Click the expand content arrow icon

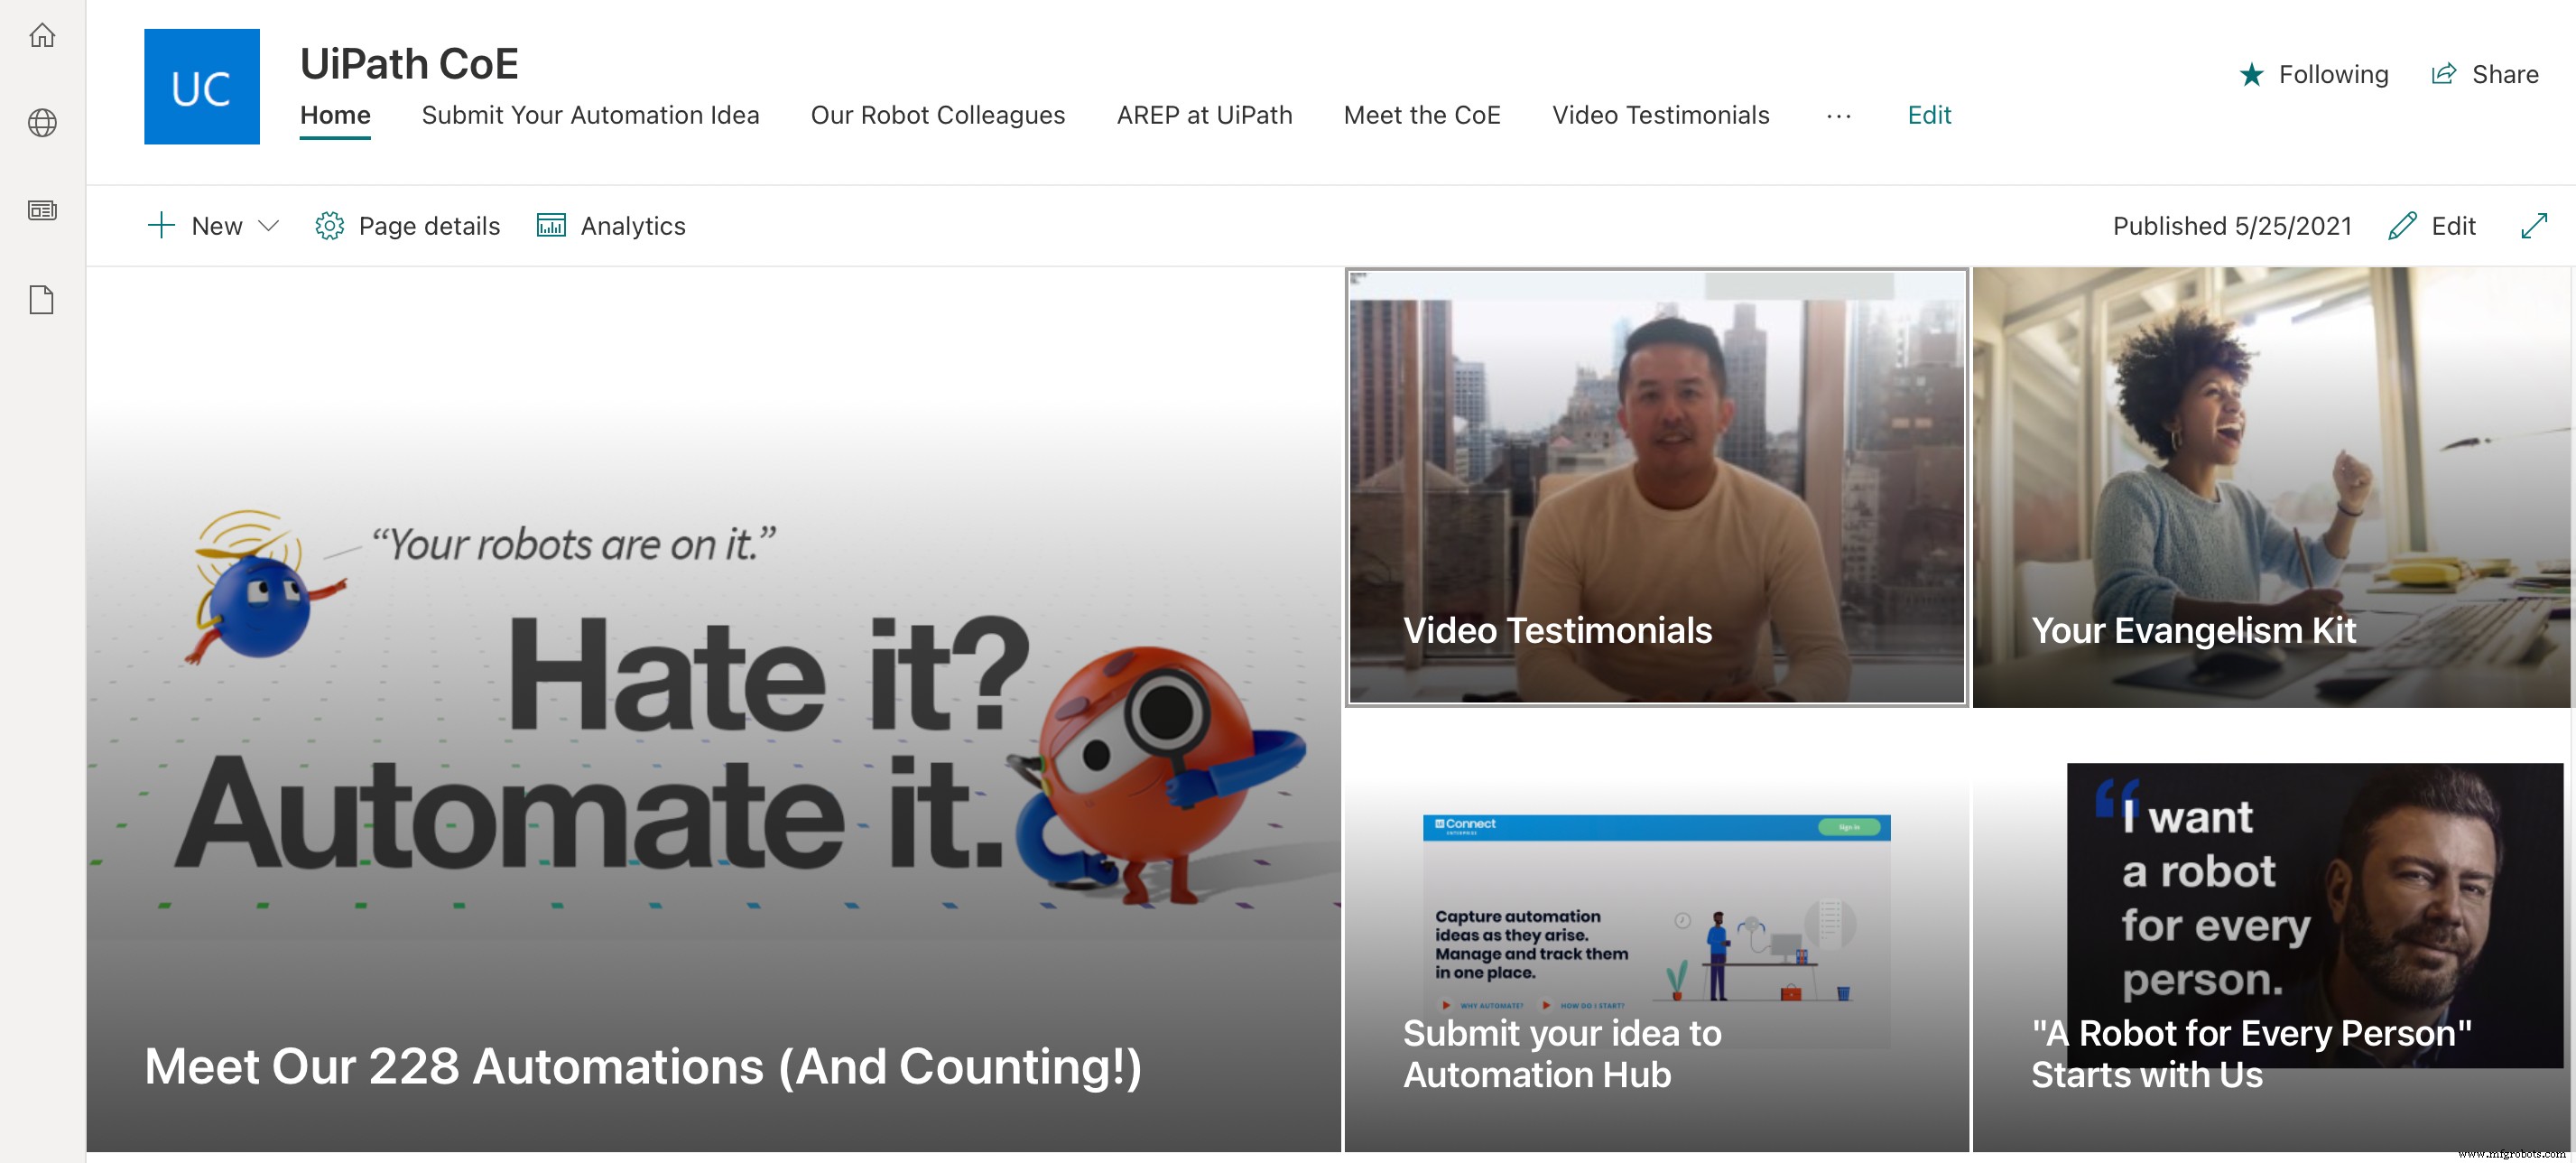coord(2533,226)
